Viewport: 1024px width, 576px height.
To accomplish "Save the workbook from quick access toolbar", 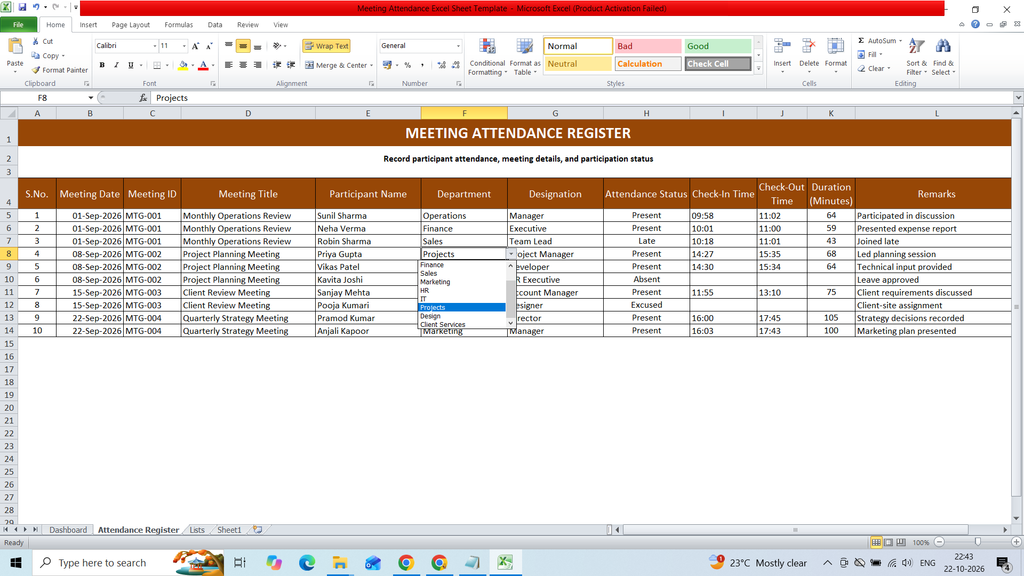I will click(22, 7).
